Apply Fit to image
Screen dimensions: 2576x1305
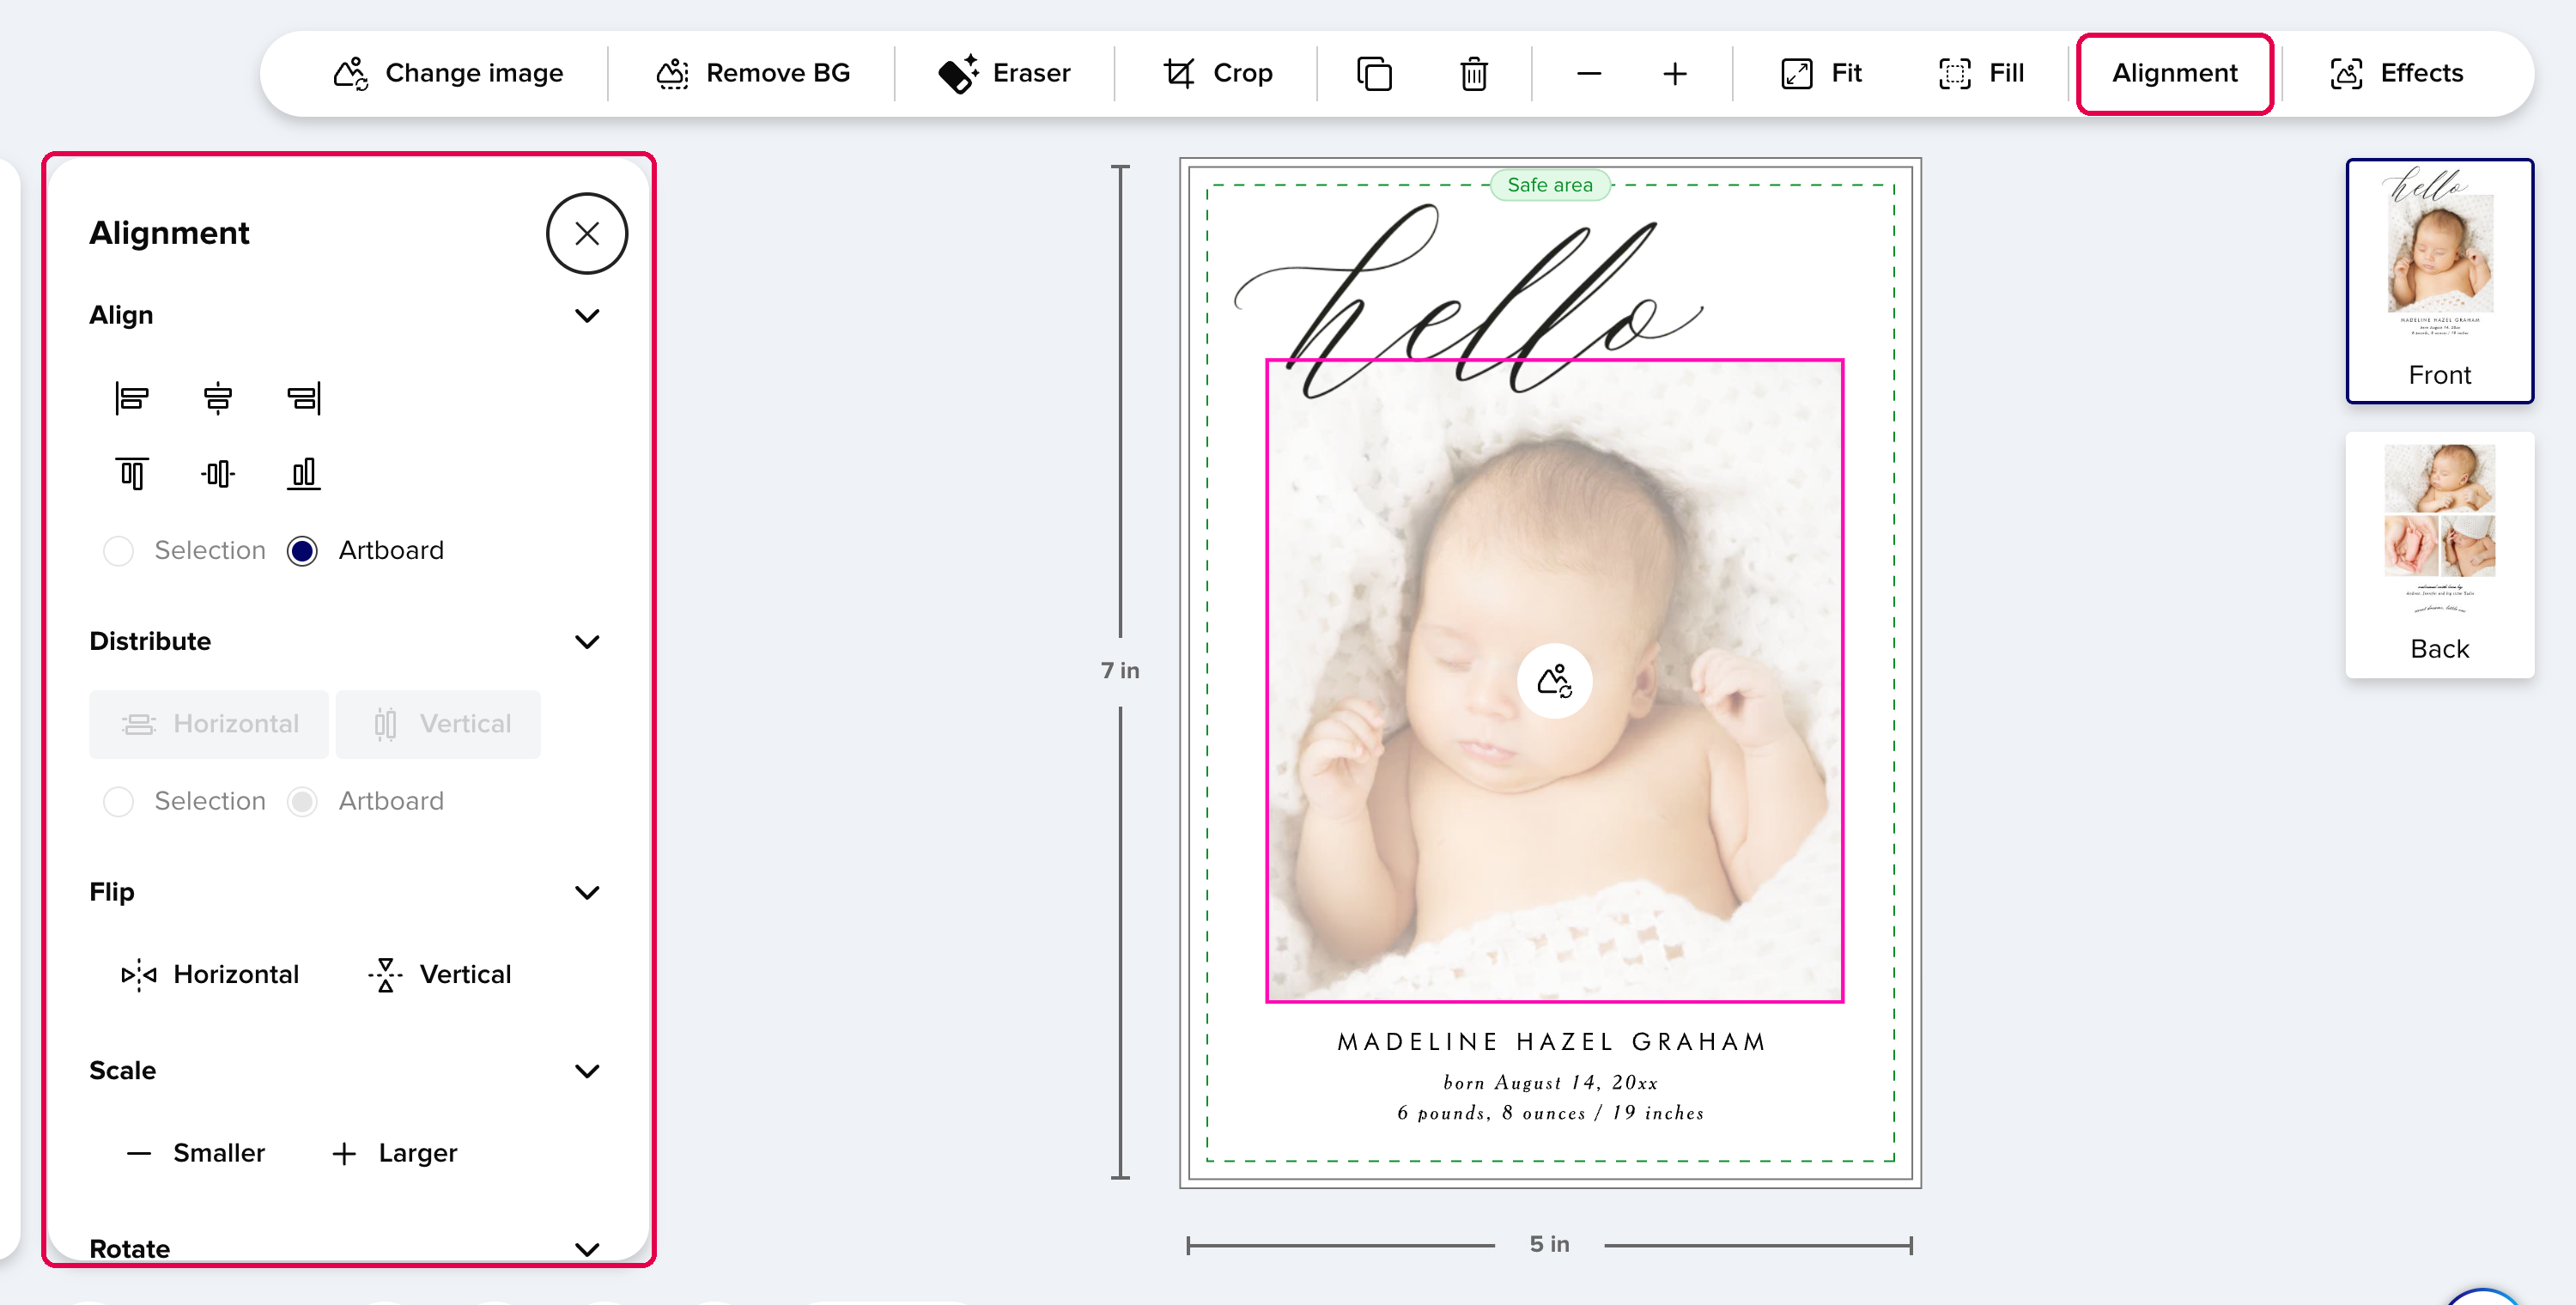coord(1820,73)
